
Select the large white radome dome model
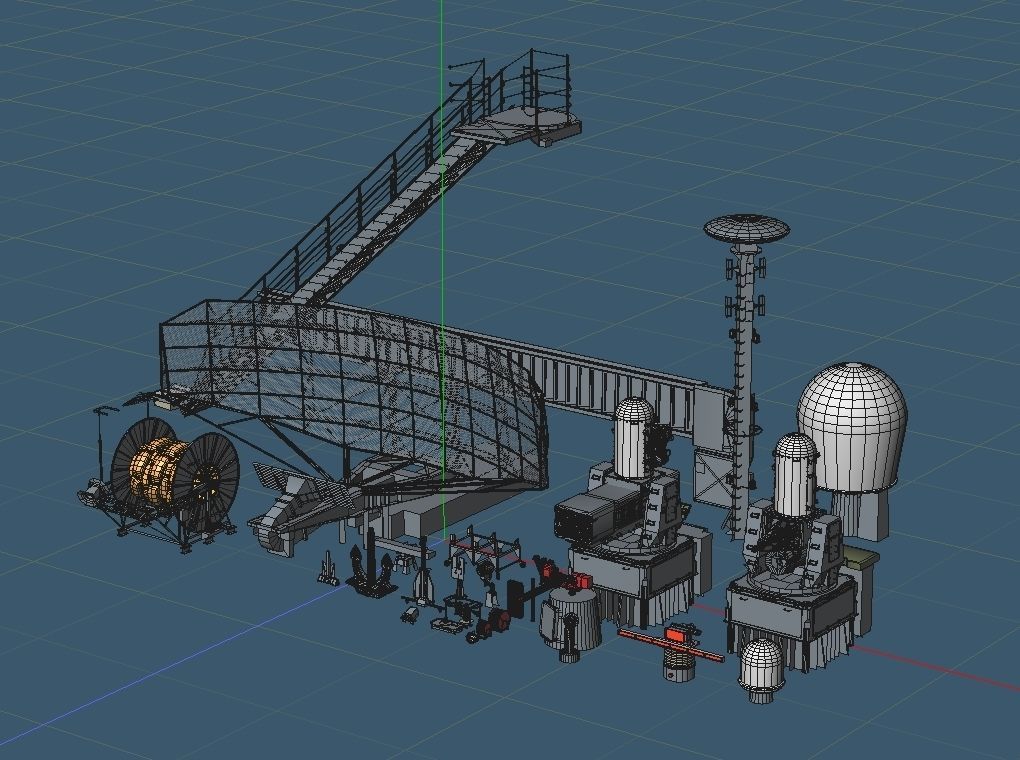click(x=852, y=427)
